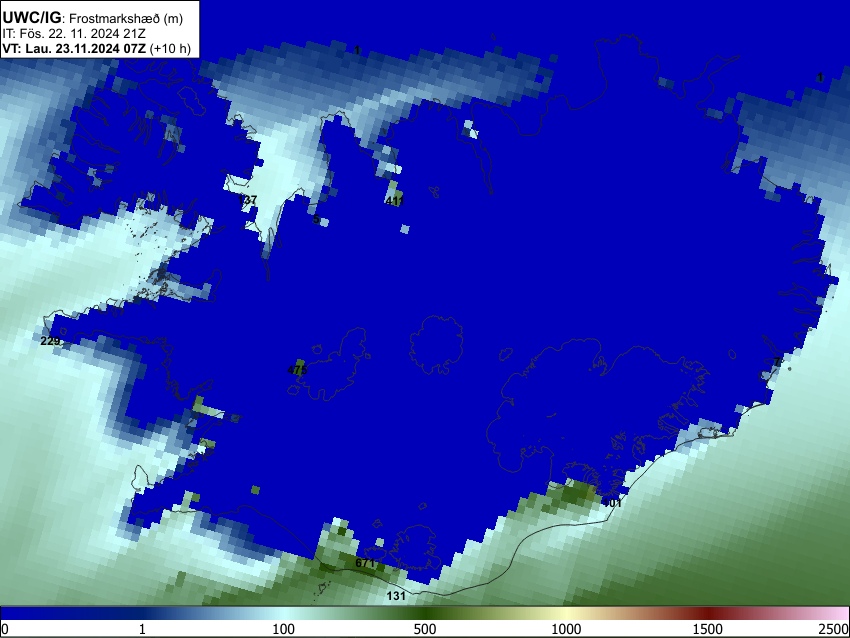
Task: Click the 'IT: Fös. 22. 11. 2024 21Z' line
Action: coord(74,34)
